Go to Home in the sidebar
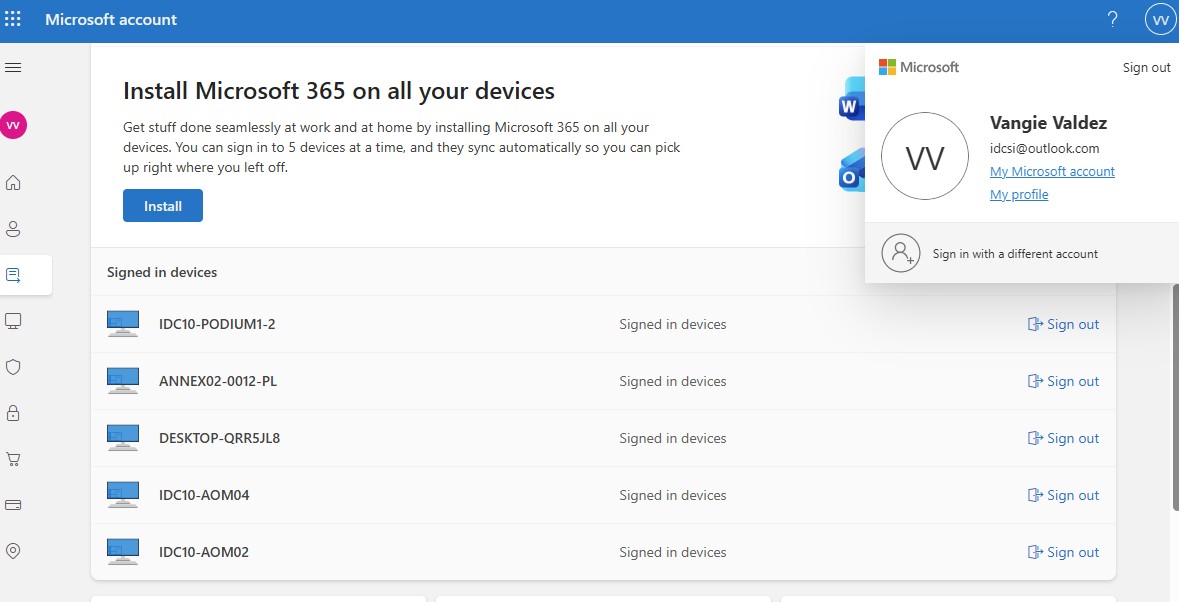 coord(13,183)
